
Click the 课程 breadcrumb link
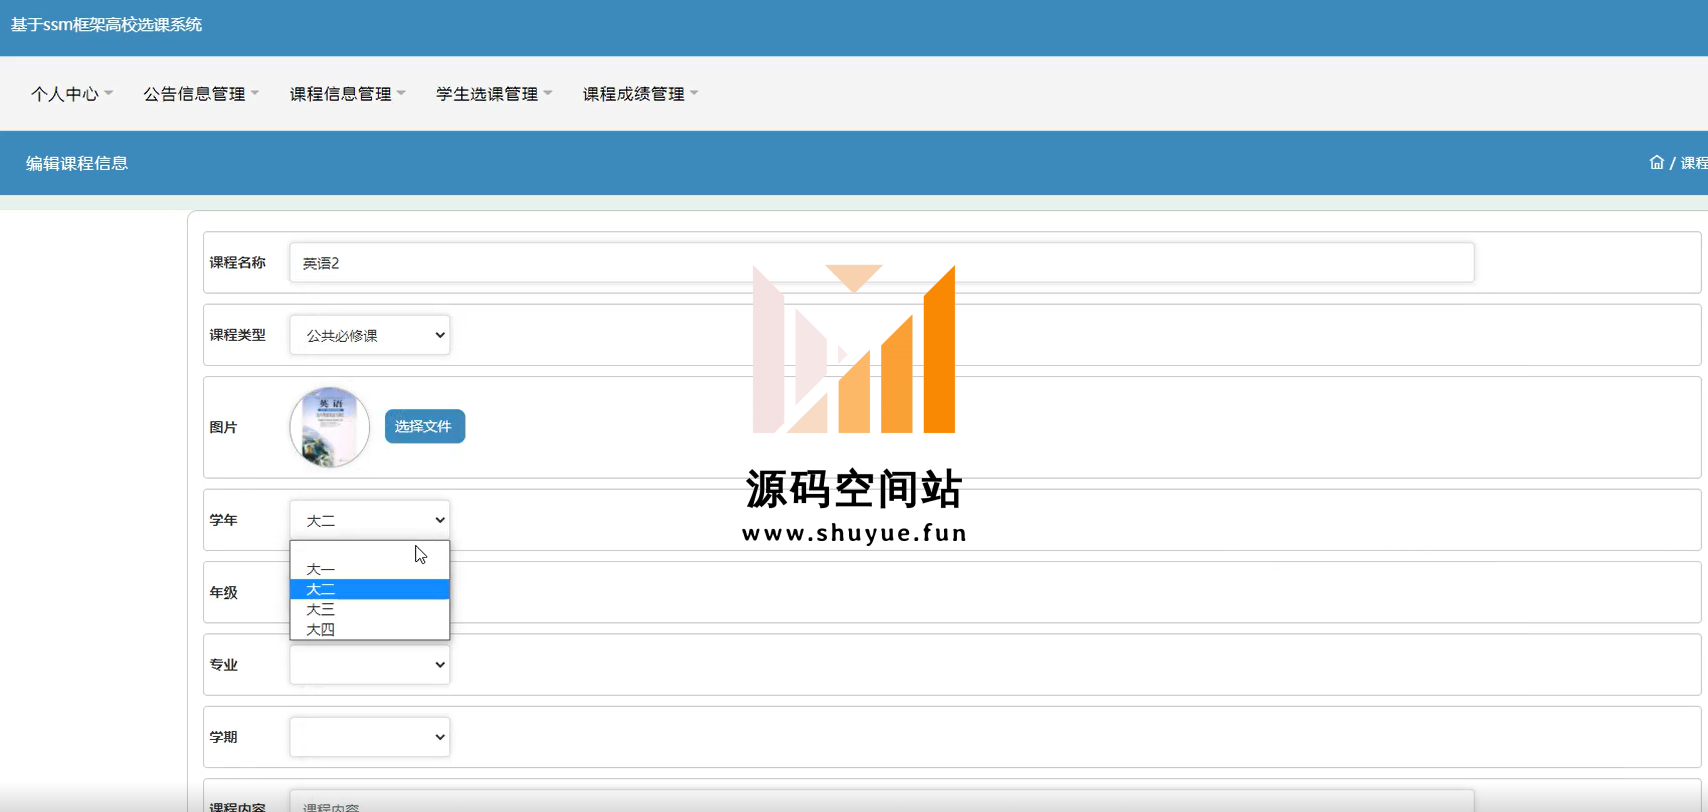pos(1694,163)
